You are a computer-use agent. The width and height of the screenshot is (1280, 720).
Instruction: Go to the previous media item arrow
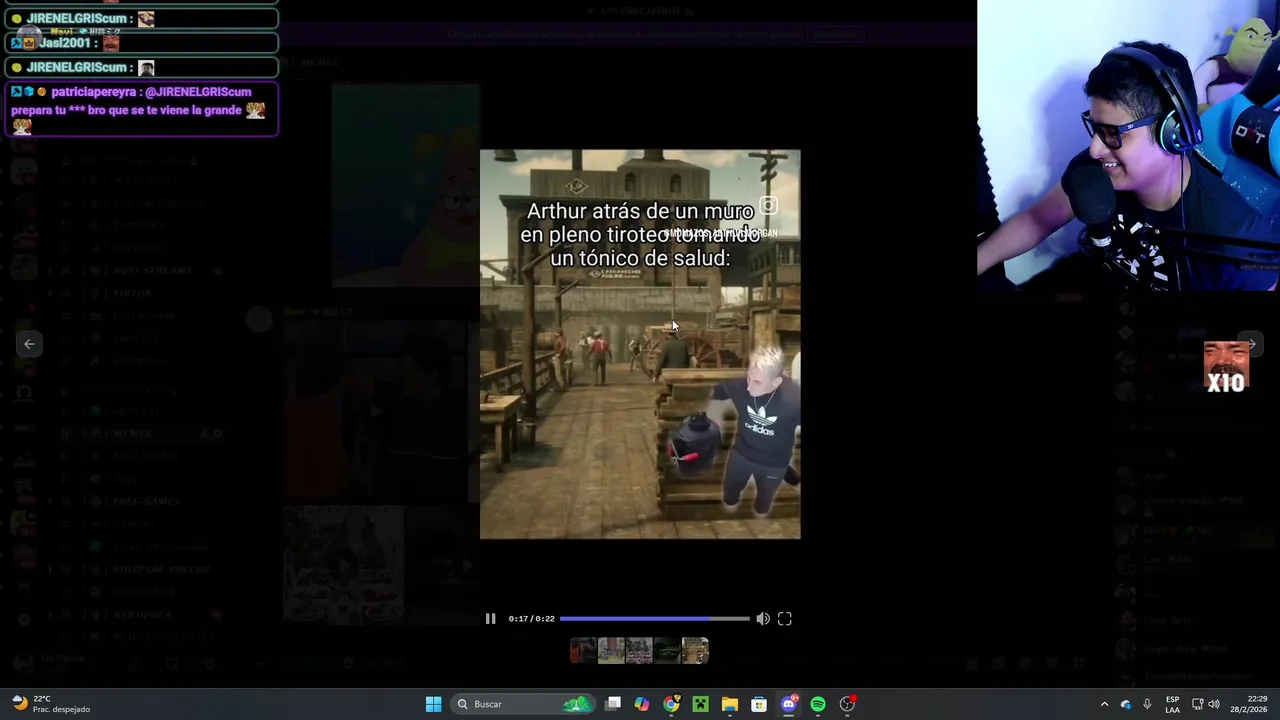click(x=29, y=344)
